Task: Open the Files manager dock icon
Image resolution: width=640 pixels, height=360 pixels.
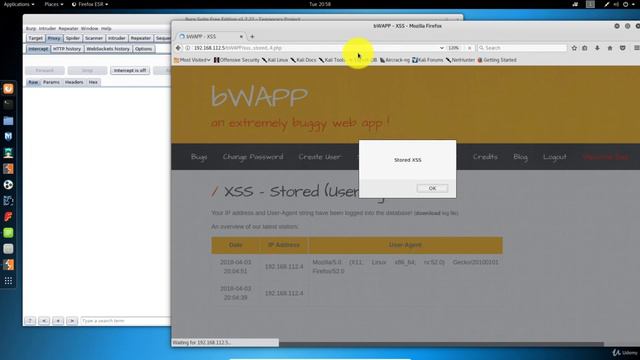Action: tap(8, 120)
